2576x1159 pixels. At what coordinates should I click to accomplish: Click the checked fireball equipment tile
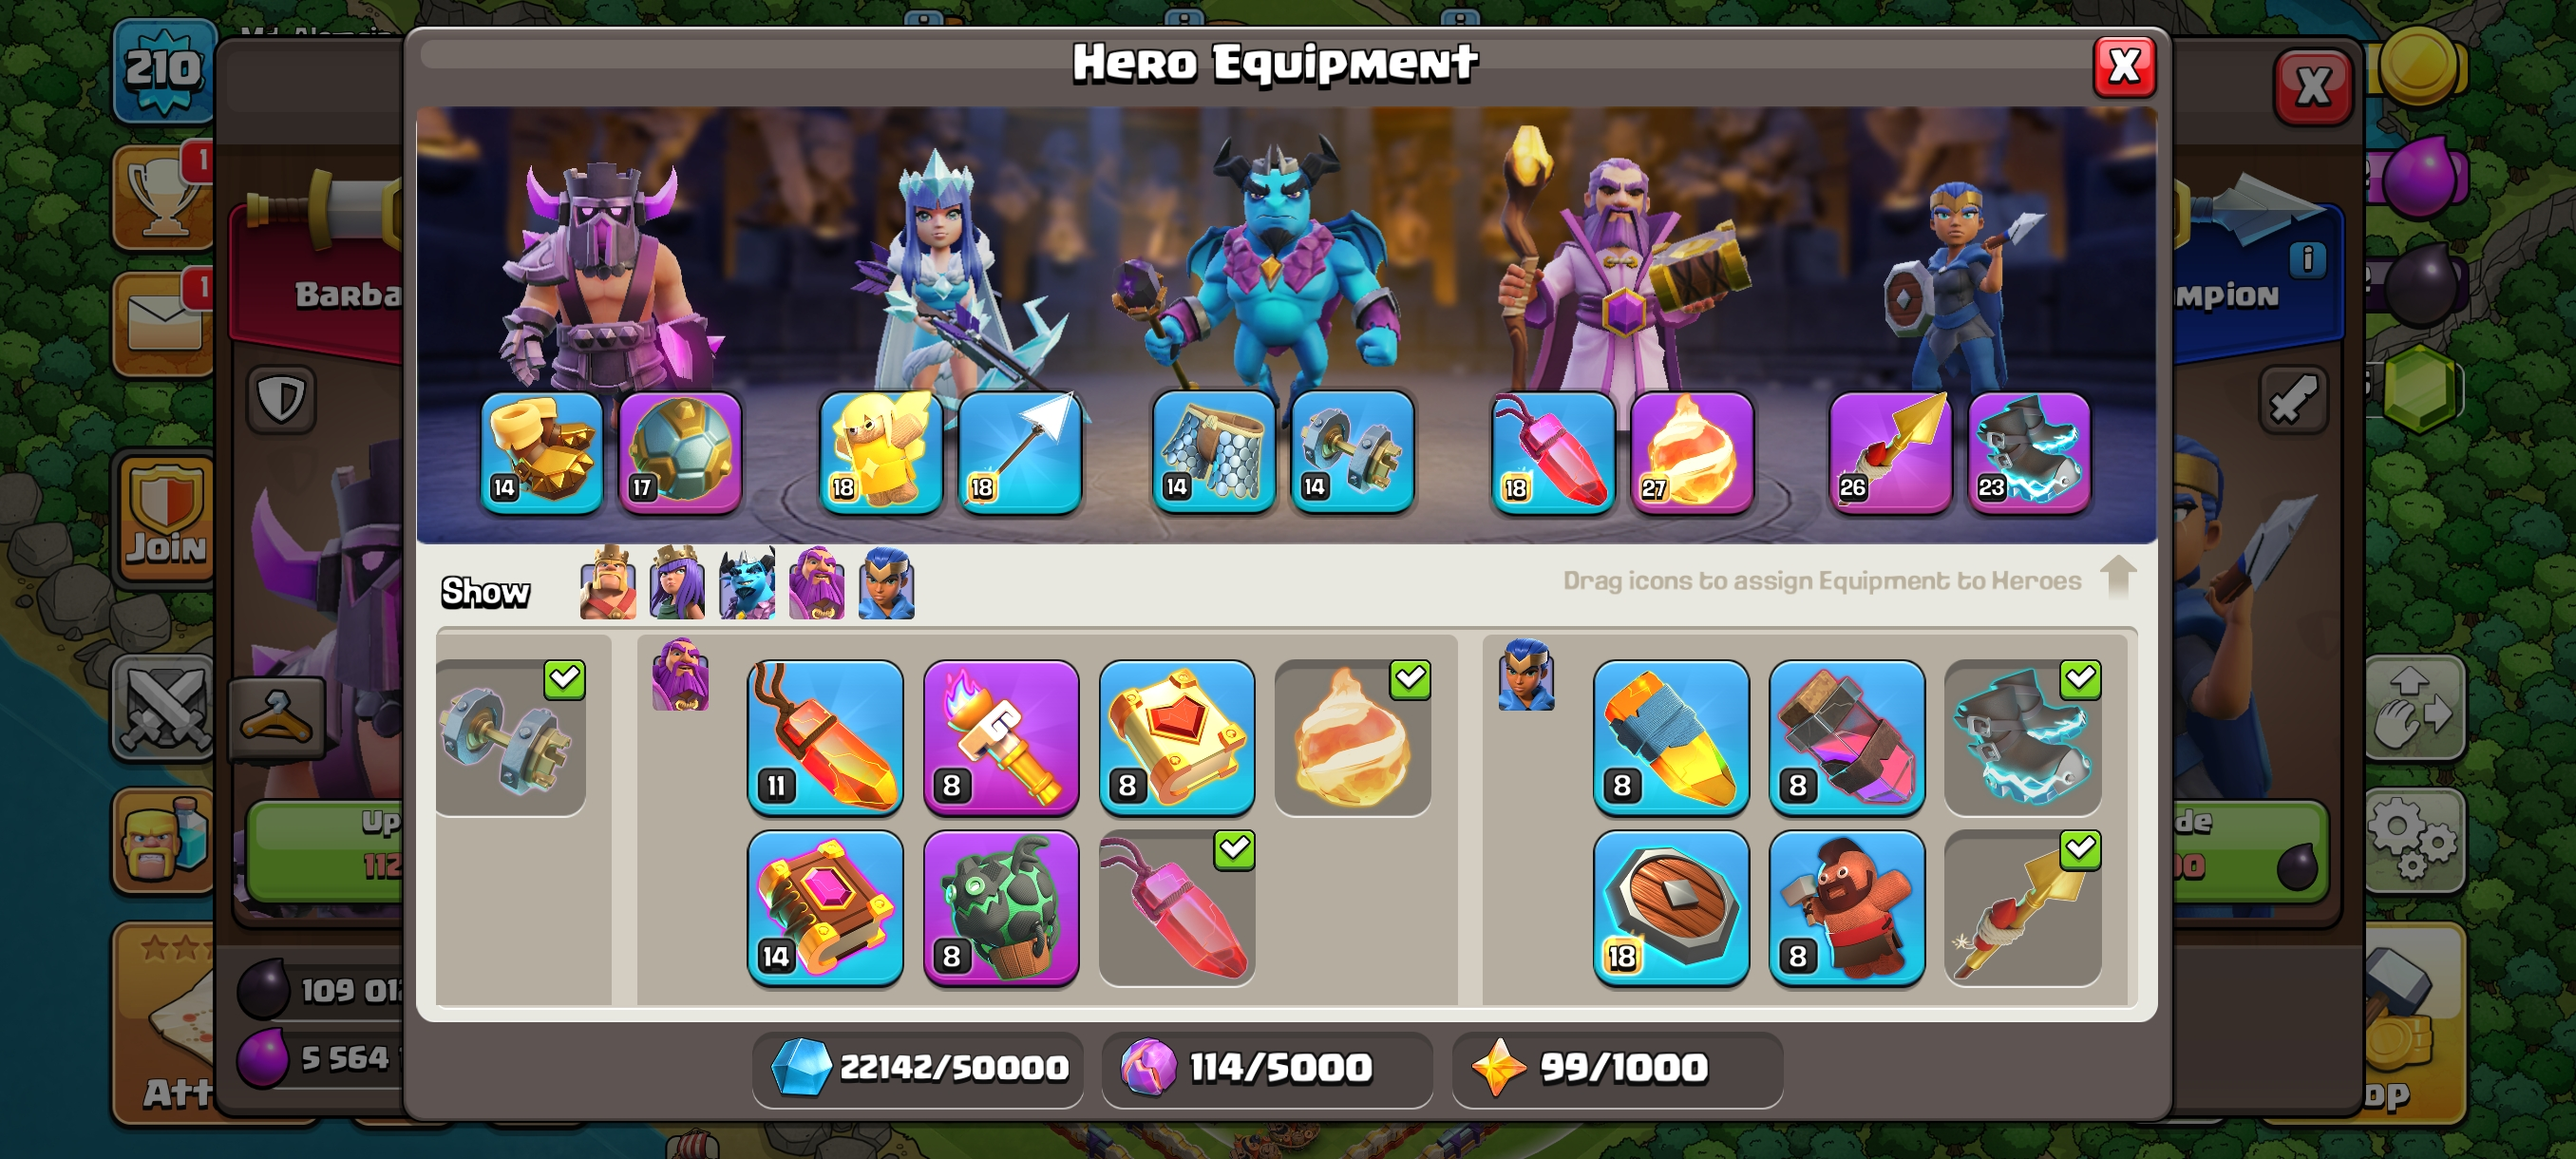click(x=1353, y=737)
